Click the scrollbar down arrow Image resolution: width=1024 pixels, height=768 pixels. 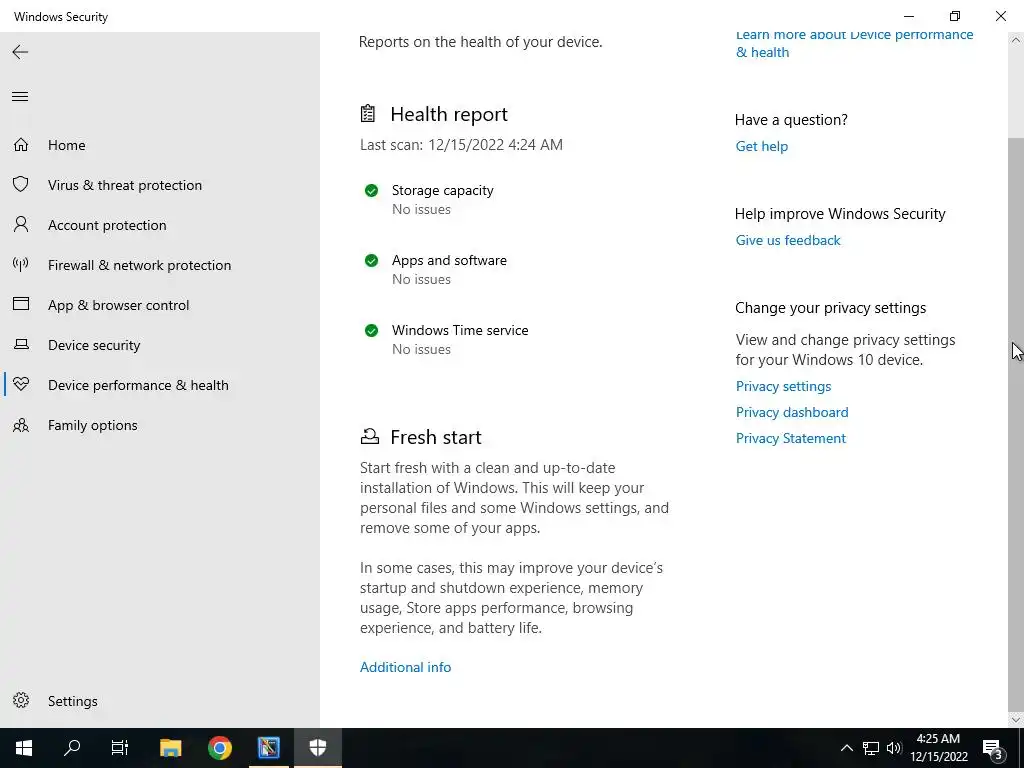click(1016, 720)
